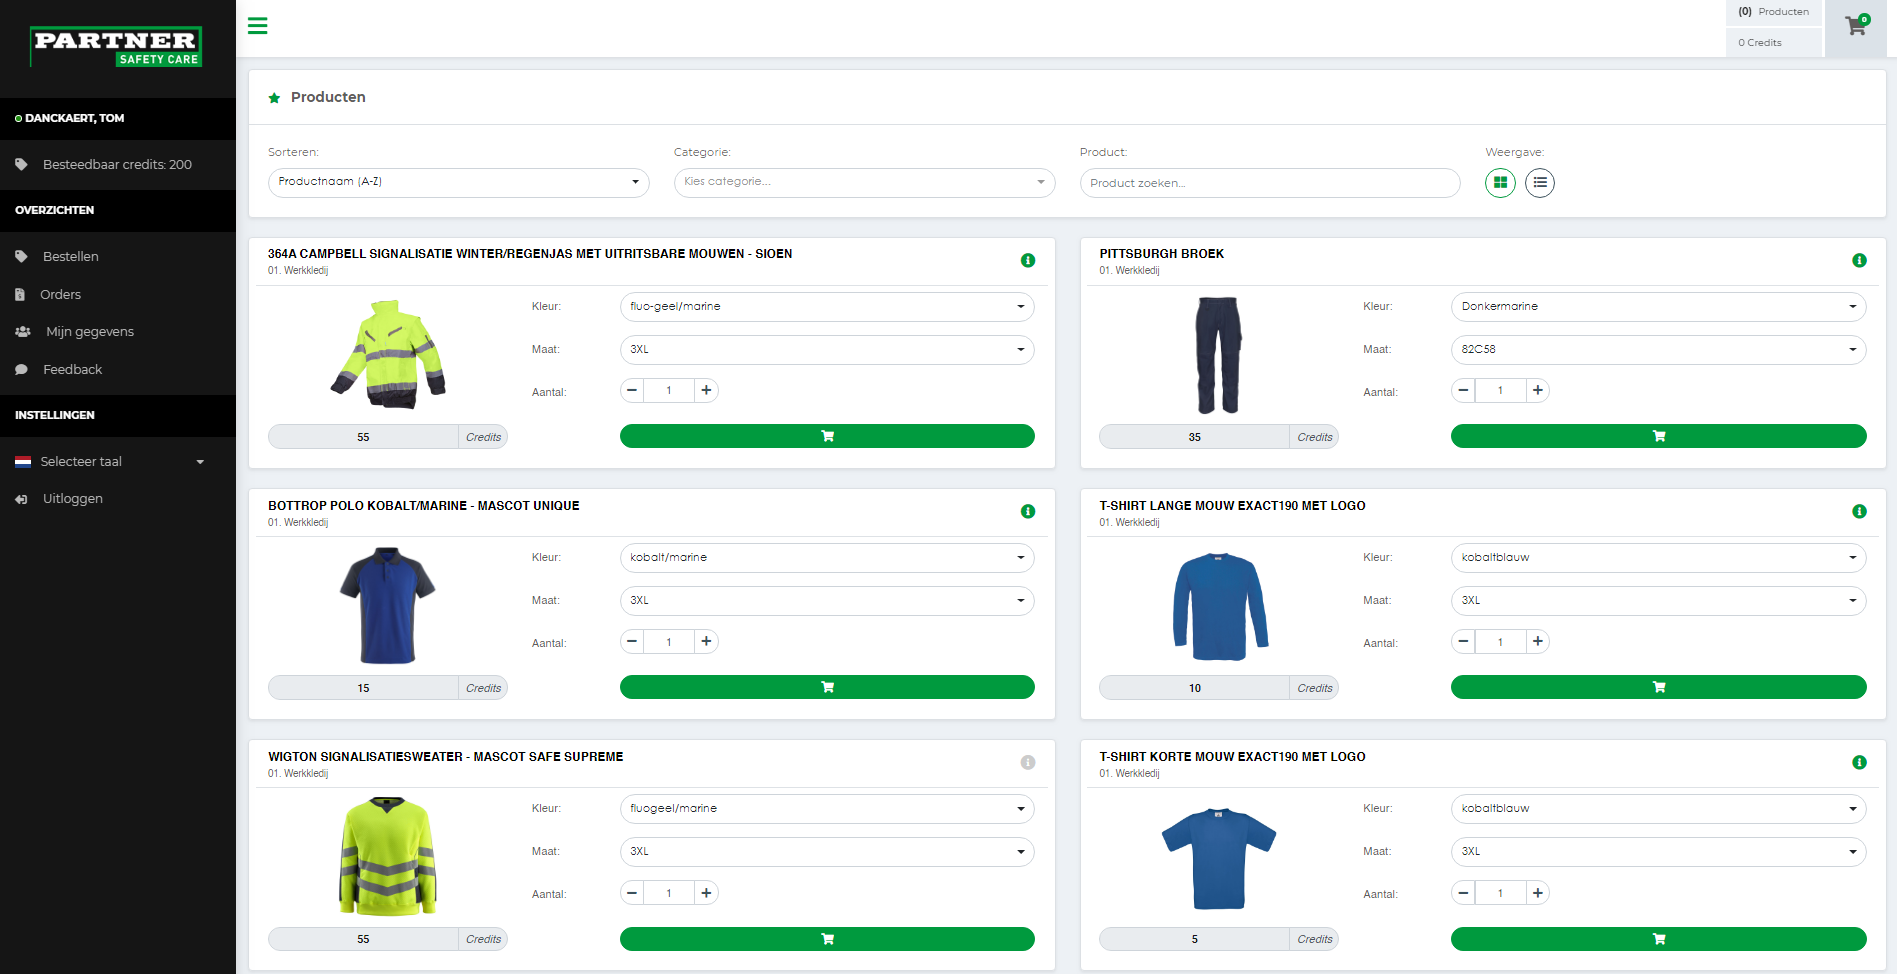Click quantity field for 364A Campbell jacket

click(x=669, y=390)
